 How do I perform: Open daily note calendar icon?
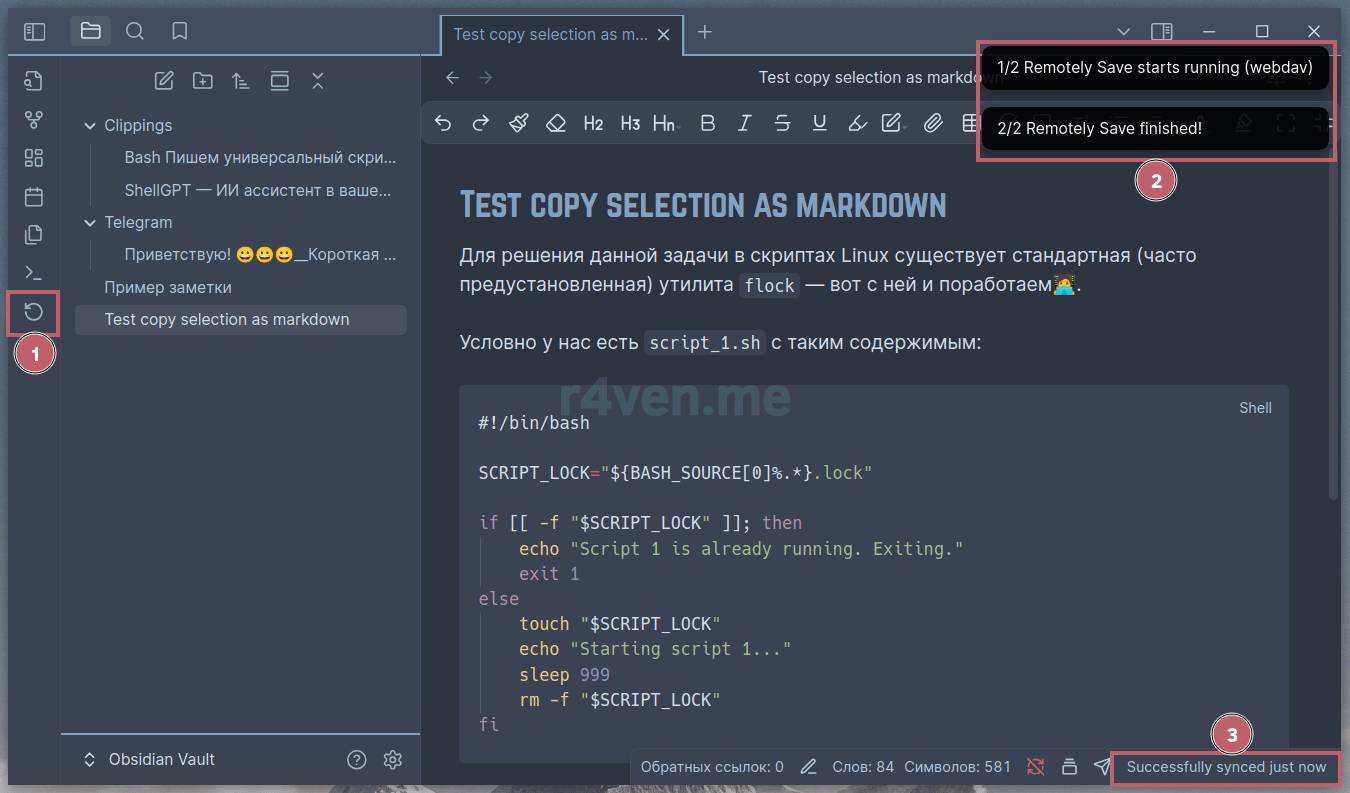[34, 196]
